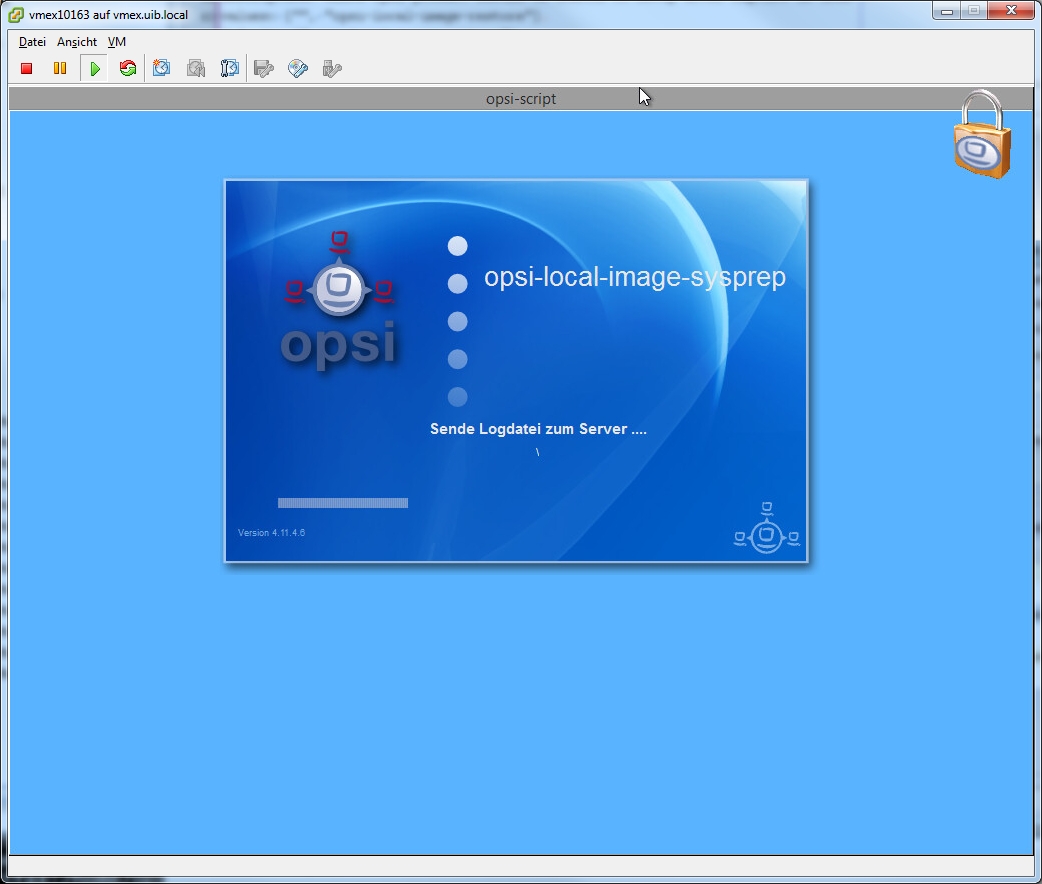This screenshot has width=1042, height=884.
Task: Click the floppy drive connection icon
Action: 264,68
